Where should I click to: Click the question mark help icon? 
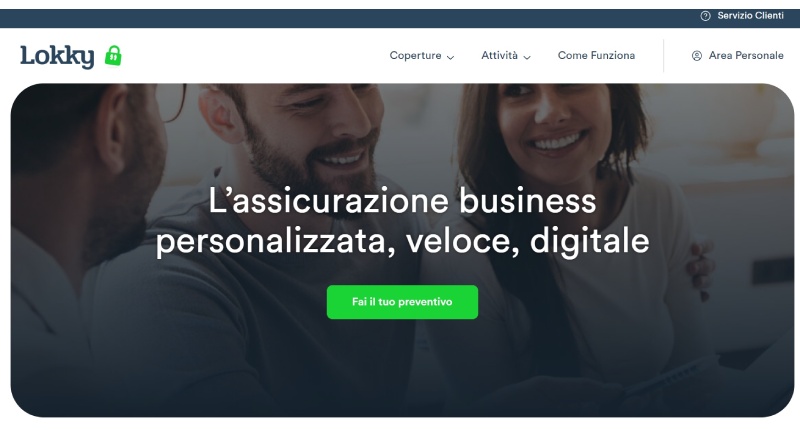(705, 16)
